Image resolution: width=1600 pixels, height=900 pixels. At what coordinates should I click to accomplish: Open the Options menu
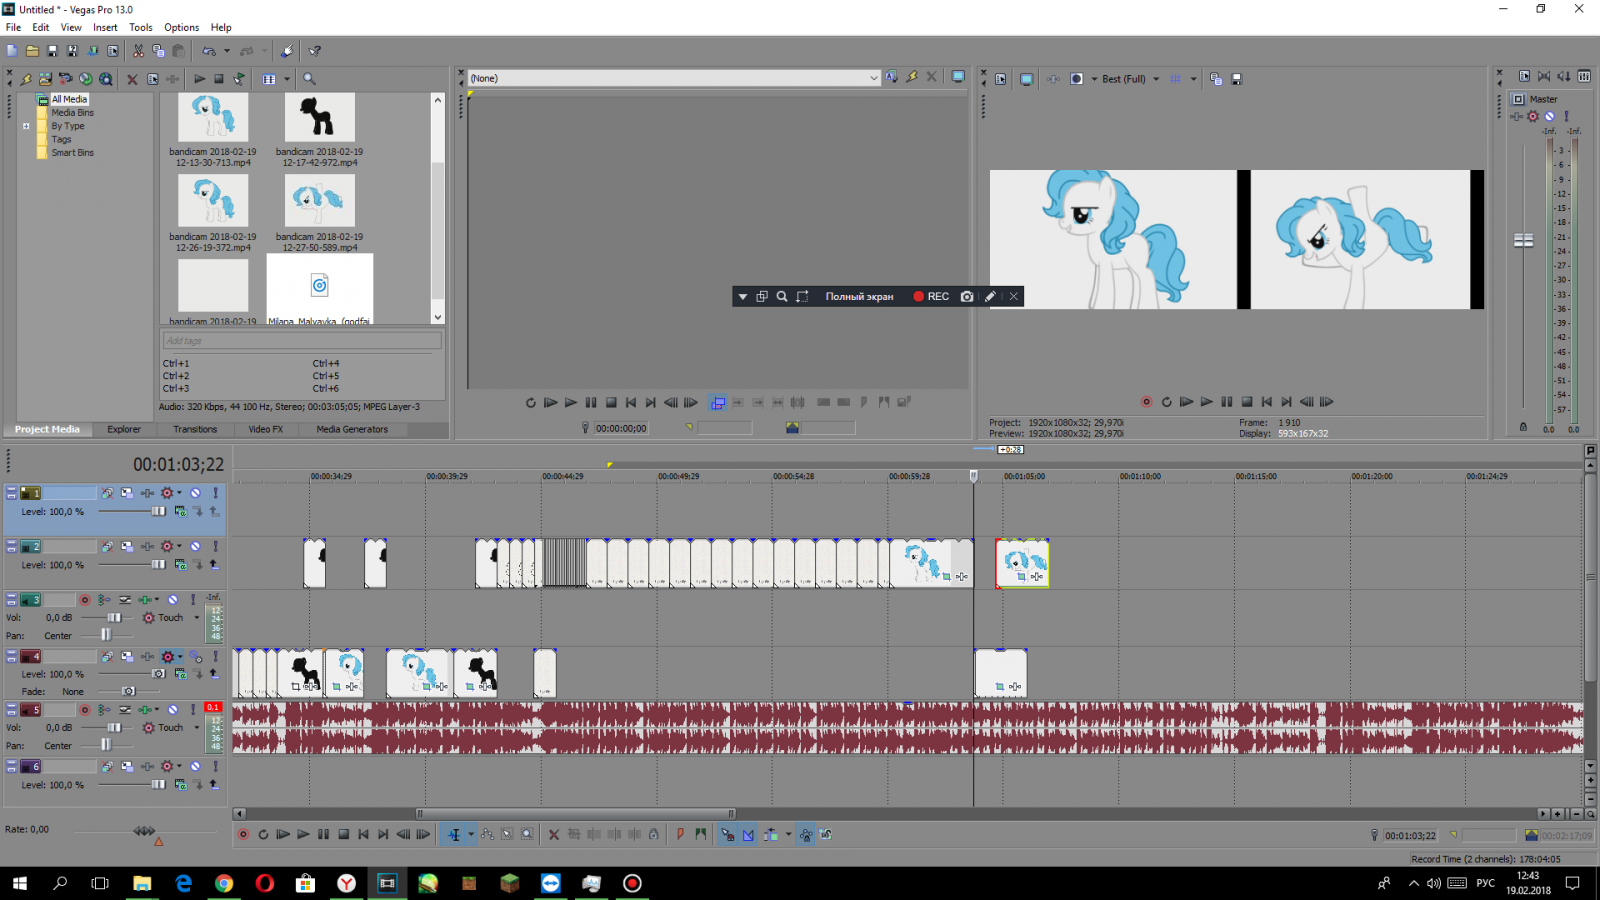181,28
